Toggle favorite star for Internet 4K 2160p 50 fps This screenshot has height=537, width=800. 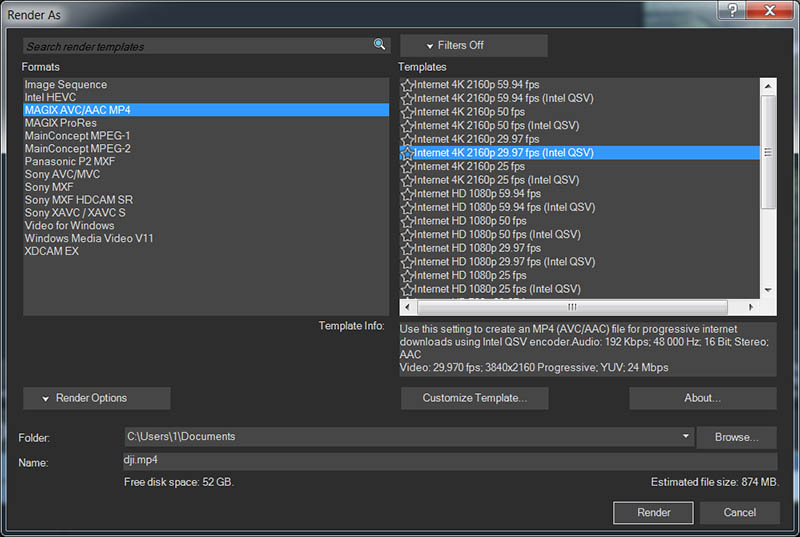(x=407, y=113)
